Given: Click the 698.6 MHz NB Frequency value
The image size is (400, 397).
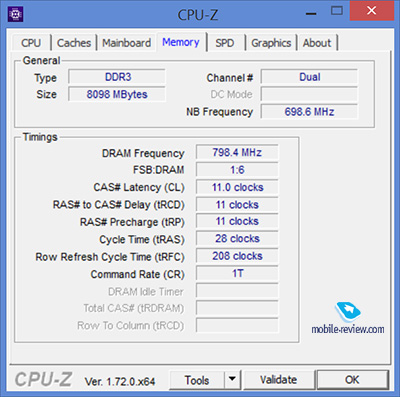Looking at the screenshot, I should [x=309, y=112].
